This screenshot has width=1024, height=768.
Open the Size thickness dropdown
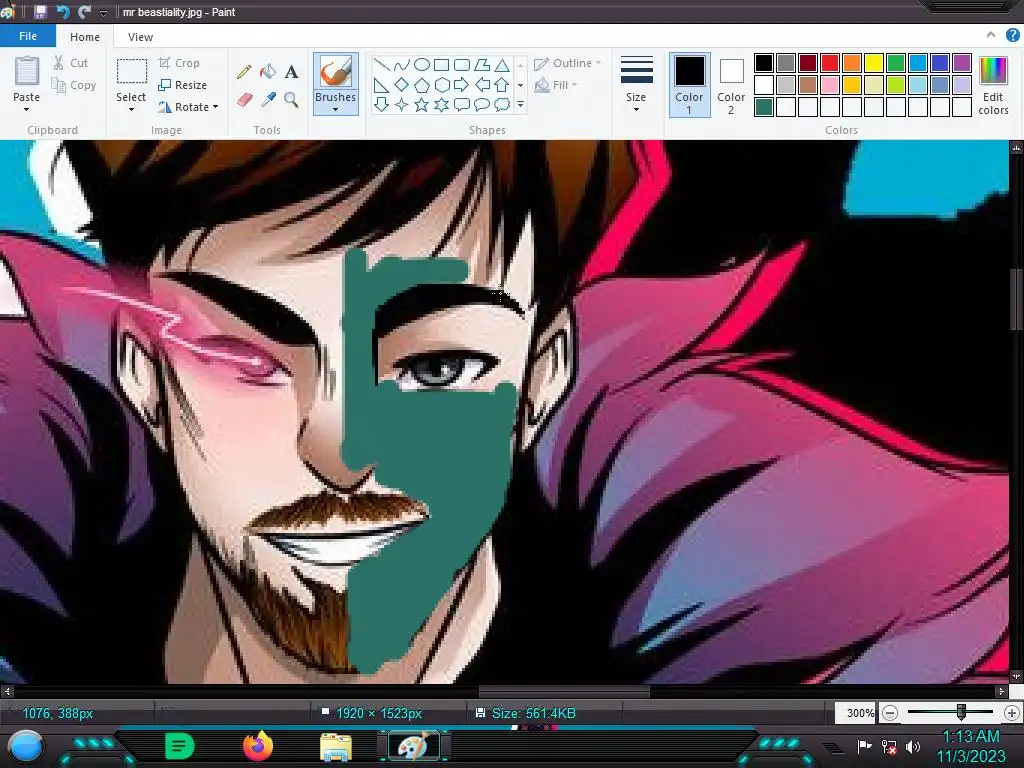[636, 84]
